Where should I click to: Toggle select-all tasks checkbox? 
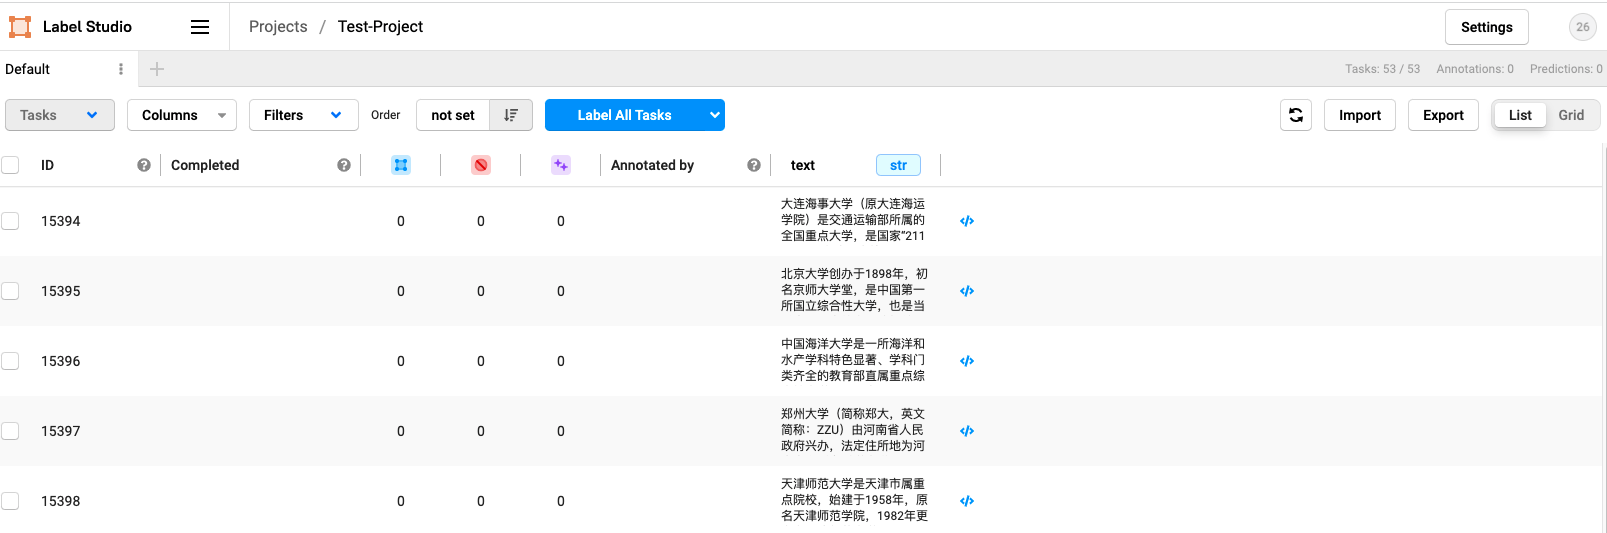10,165
